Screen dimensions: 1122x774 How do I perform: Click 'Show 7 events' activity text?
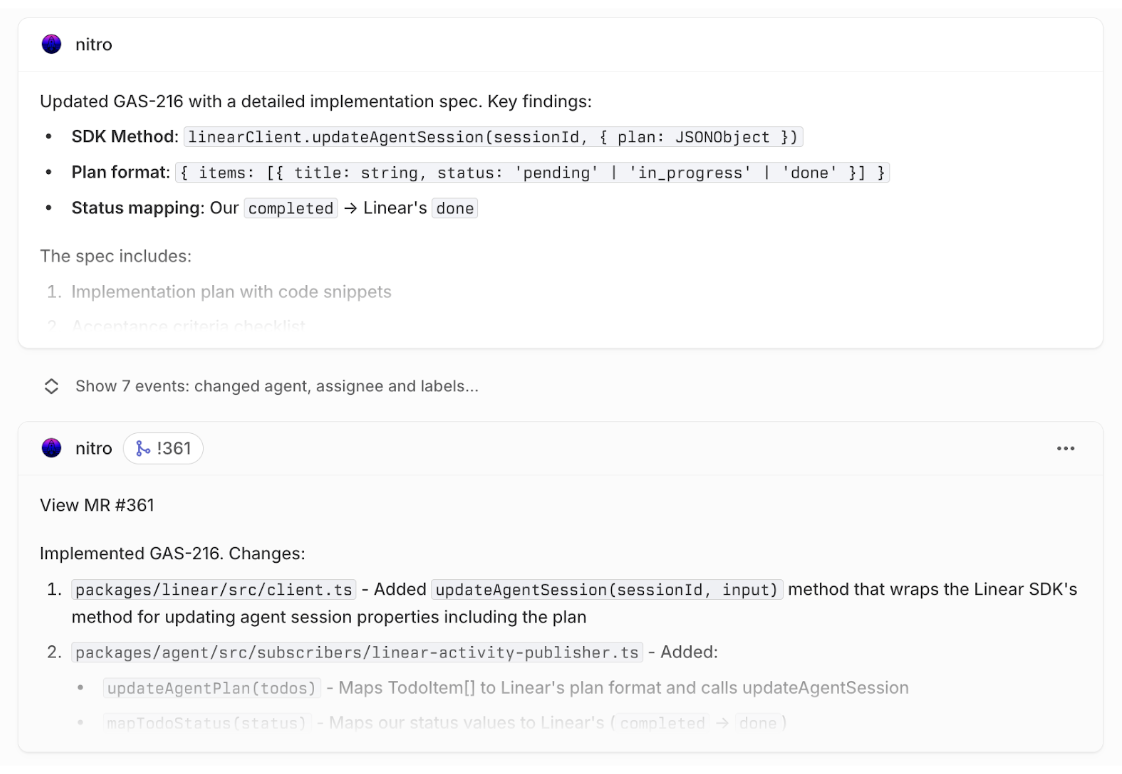(x=276, y=386)
